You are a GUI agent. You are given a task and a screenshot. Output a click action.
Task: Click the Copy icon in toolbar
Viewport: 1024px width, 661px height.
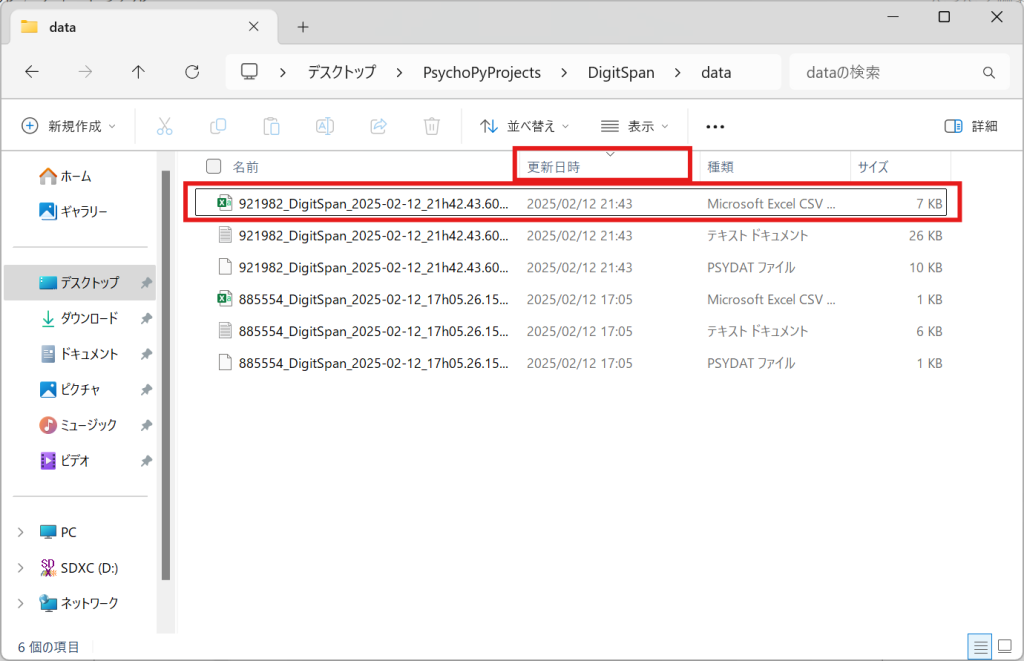pos(218,126)
